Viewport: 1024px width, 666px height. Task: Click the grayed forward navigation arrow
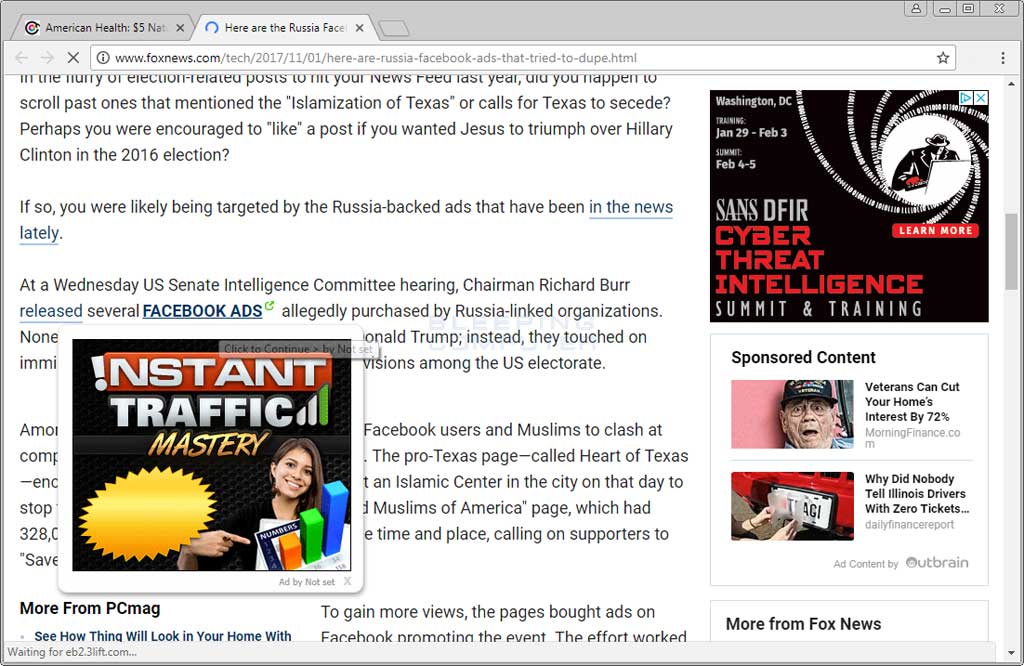47,58
